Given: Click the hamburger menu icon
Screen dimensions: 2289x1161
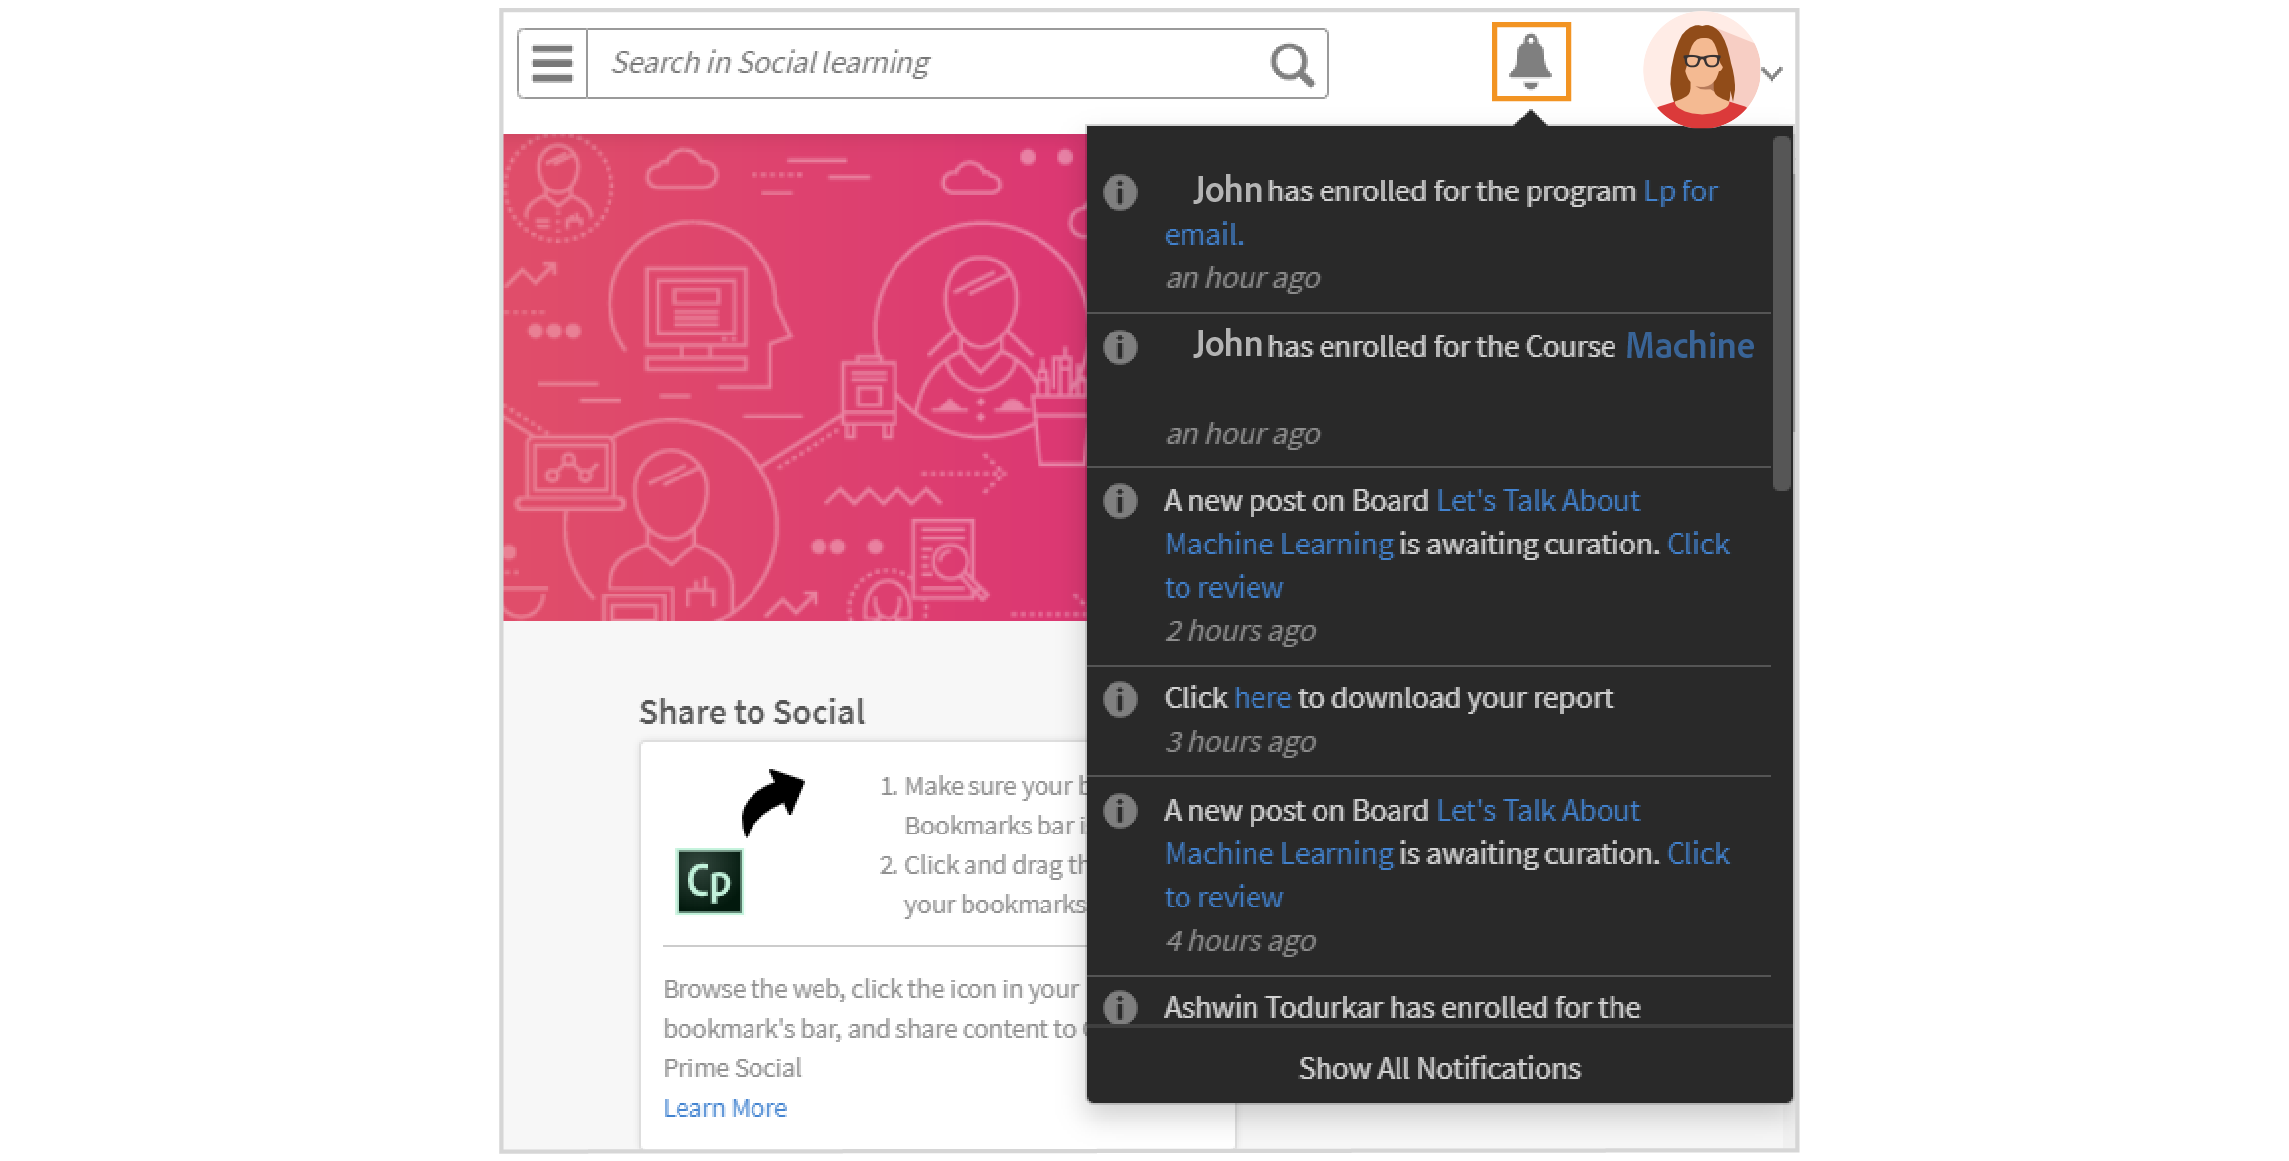Looking at the screenshot, I should click(x=552, y=63).
